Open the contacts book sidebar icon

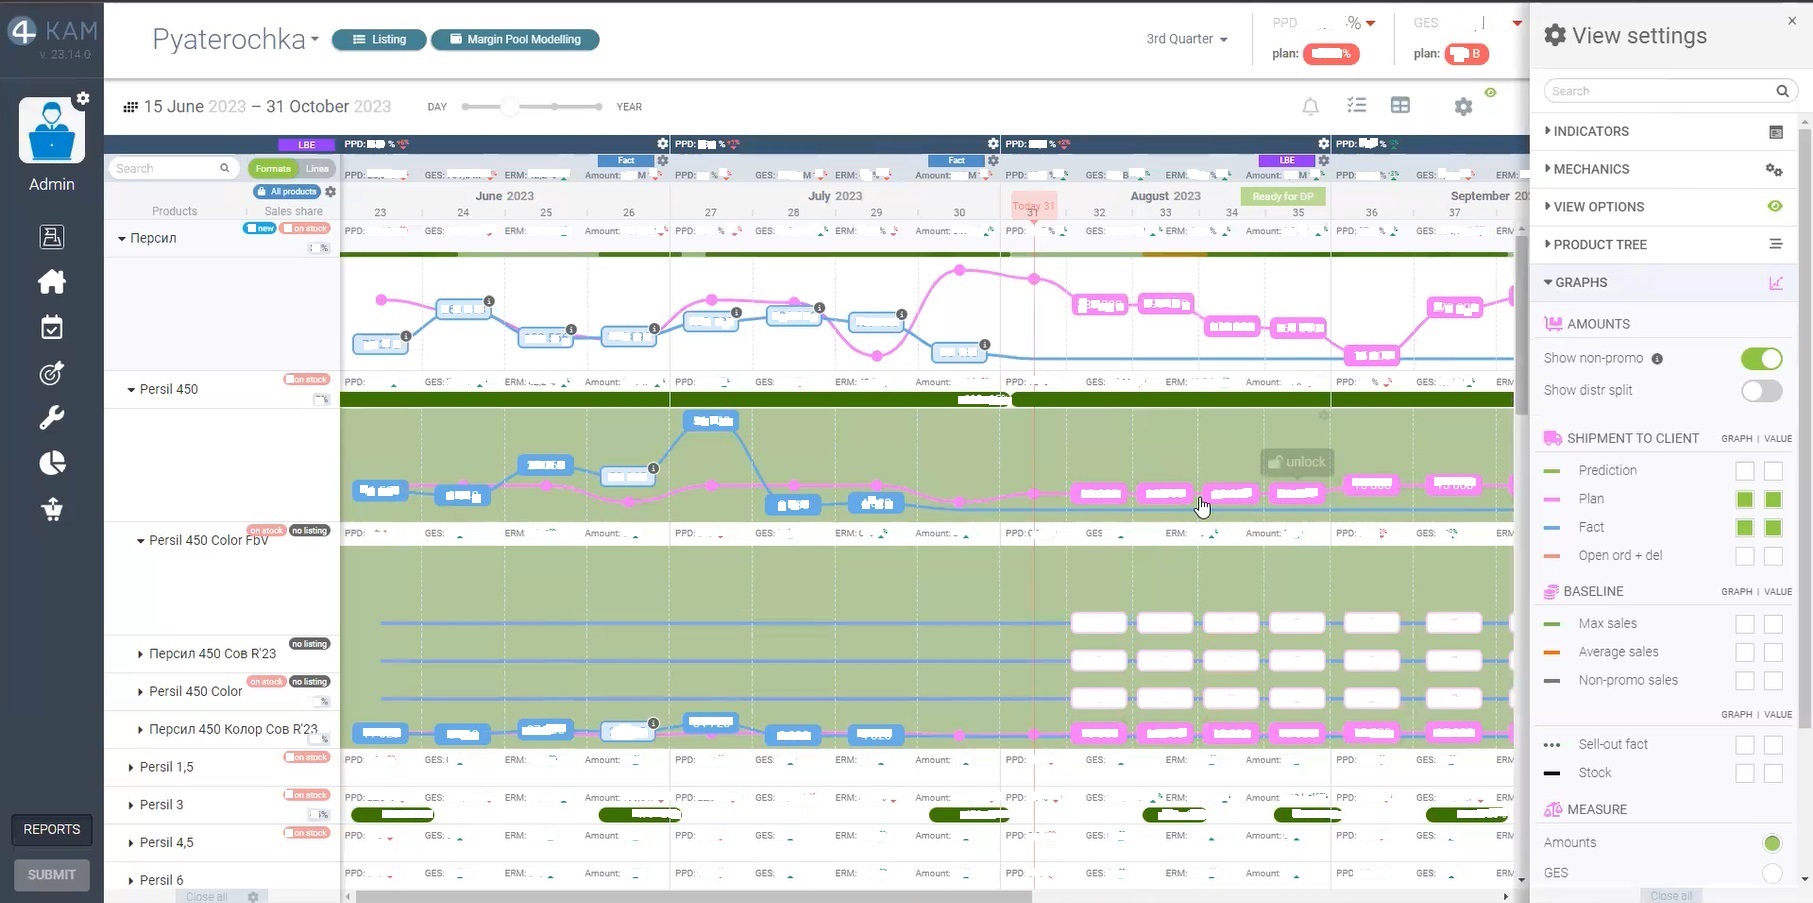click(52, 237)
